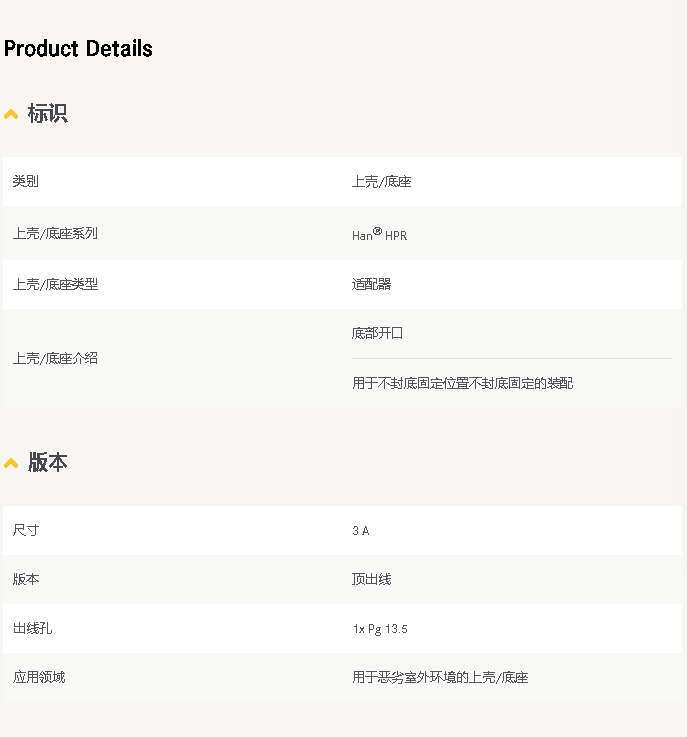
Task: Click the 上壳/底座系列 label
Action: coord(55,233)
